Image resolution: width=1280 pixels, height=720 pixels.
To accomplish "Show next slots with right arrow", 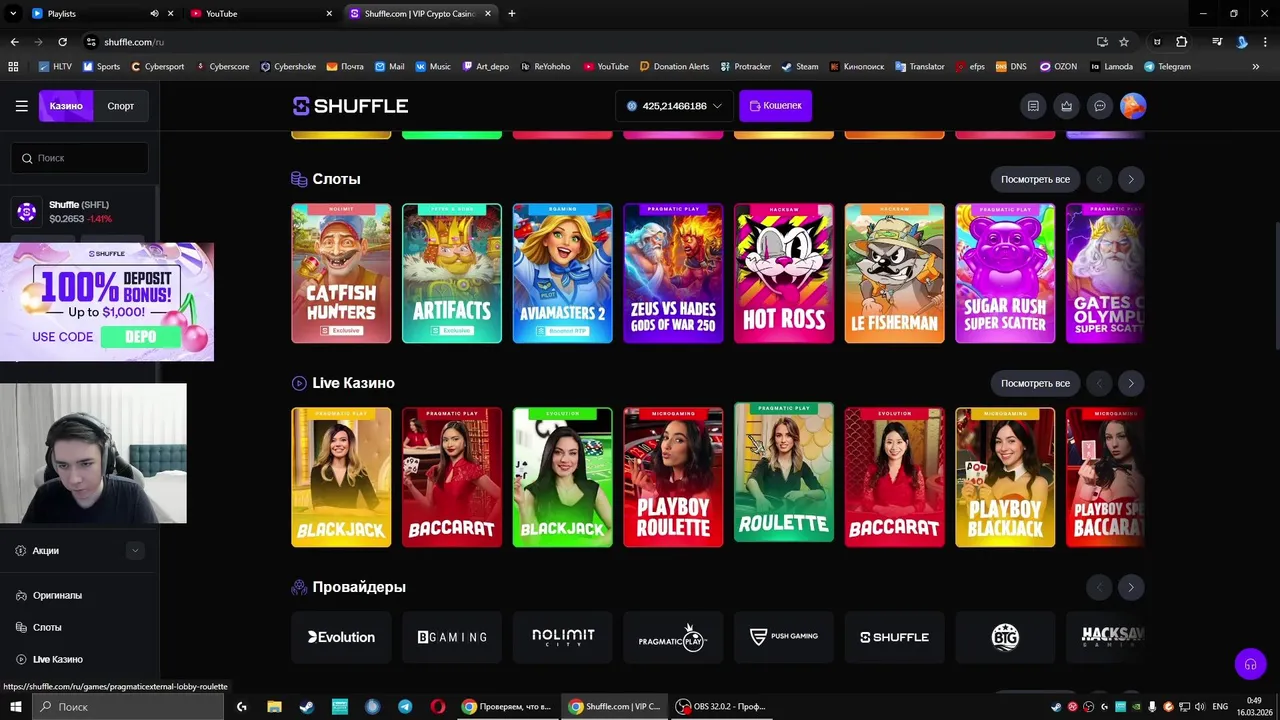I will click(x=1131, y=179).
